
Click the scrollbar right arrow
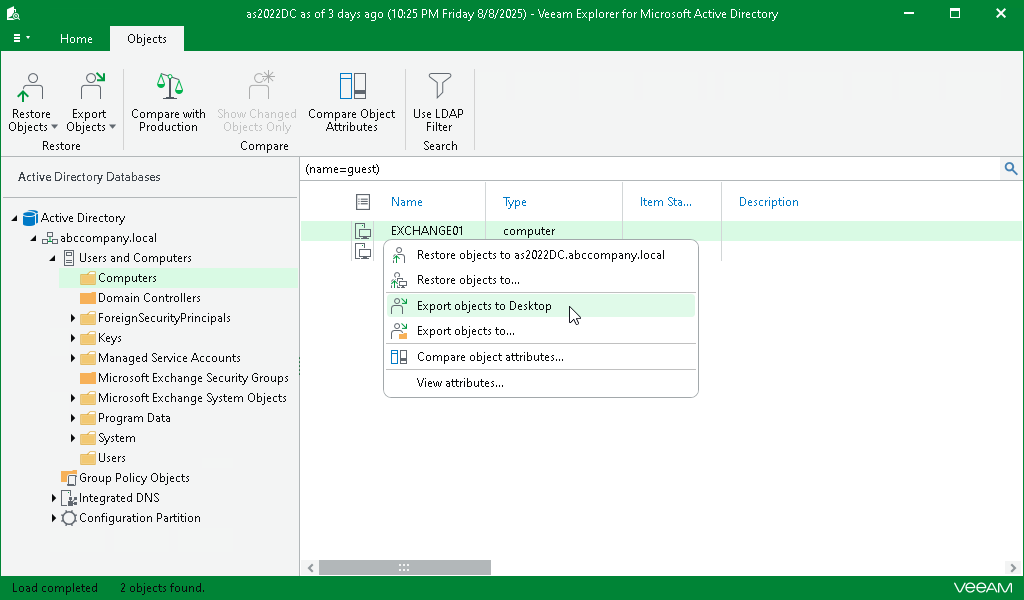pyautogui.click(x=1013, y=568)
